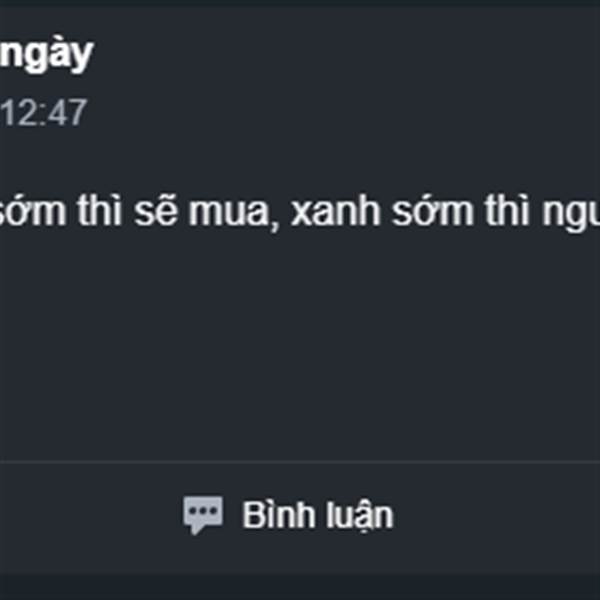Click the divider line above Bình luận
The width and height of the screenshot is (600, 600).
click(300, 462)
